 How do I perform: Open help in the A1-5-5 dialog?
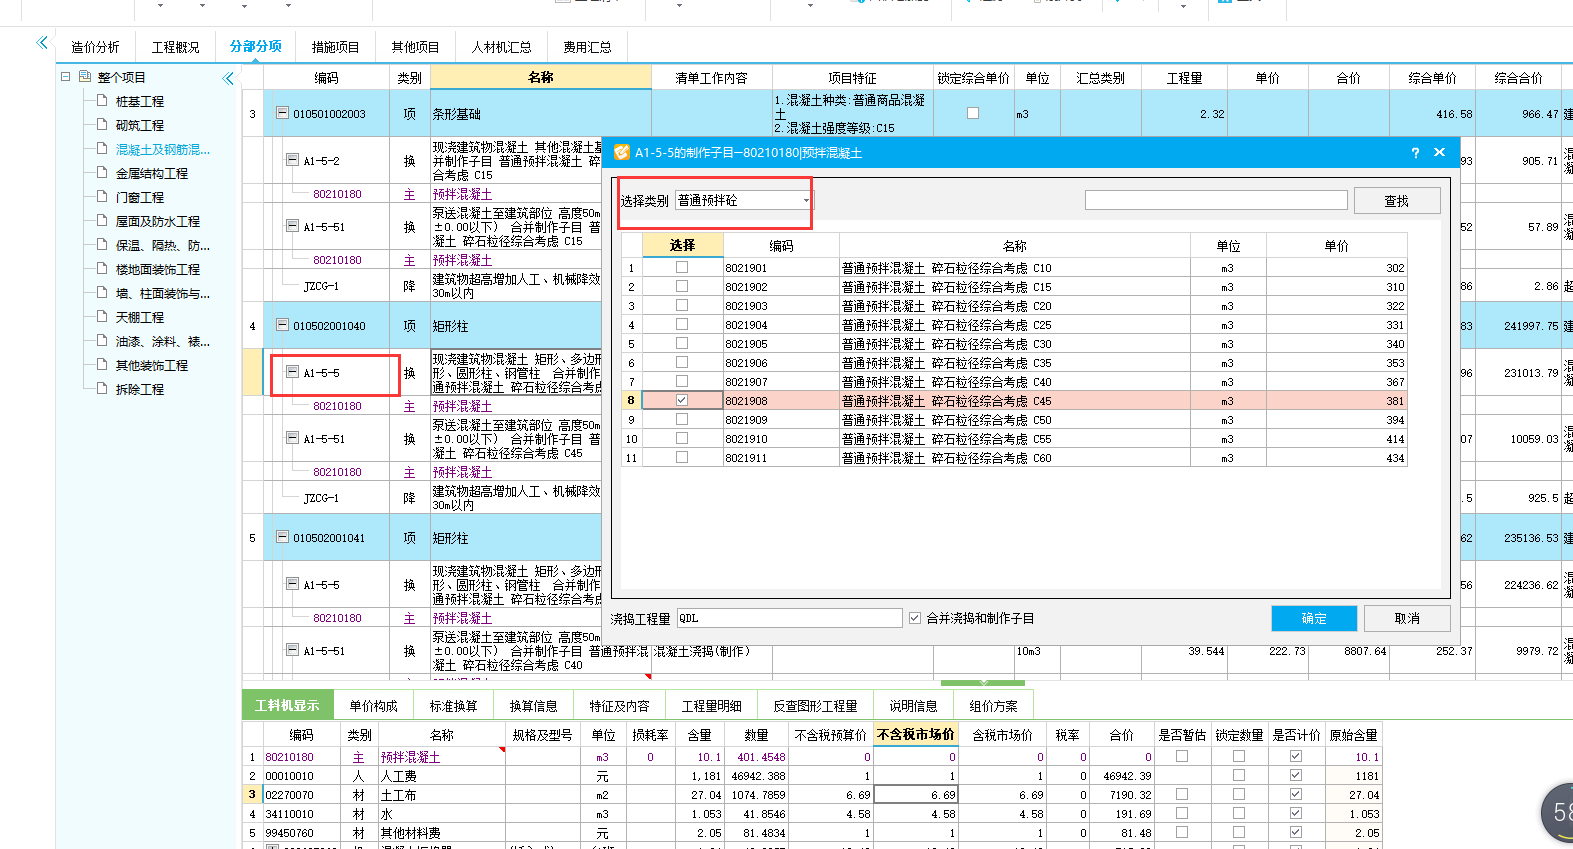pyautogui.click(x=1415, y=153)
